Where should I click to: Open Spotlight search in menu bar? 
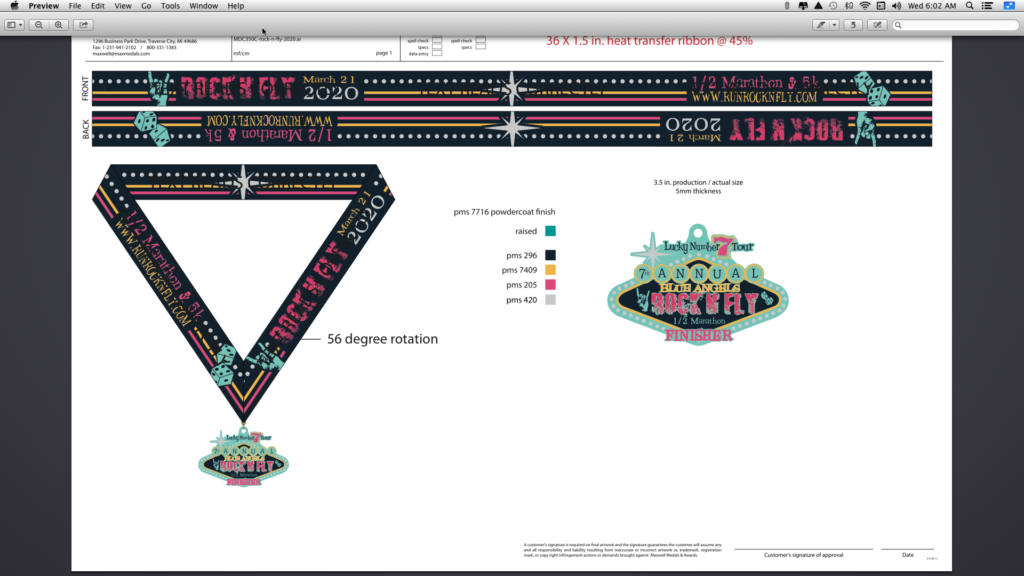click(970, 6)
